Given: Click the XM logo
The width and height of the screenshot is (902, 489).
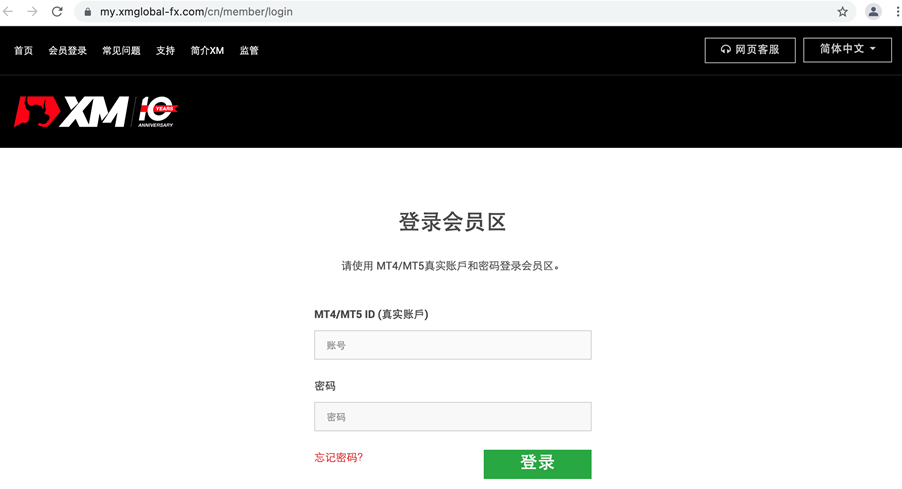Looking at the screenshot, I should 70,112.
